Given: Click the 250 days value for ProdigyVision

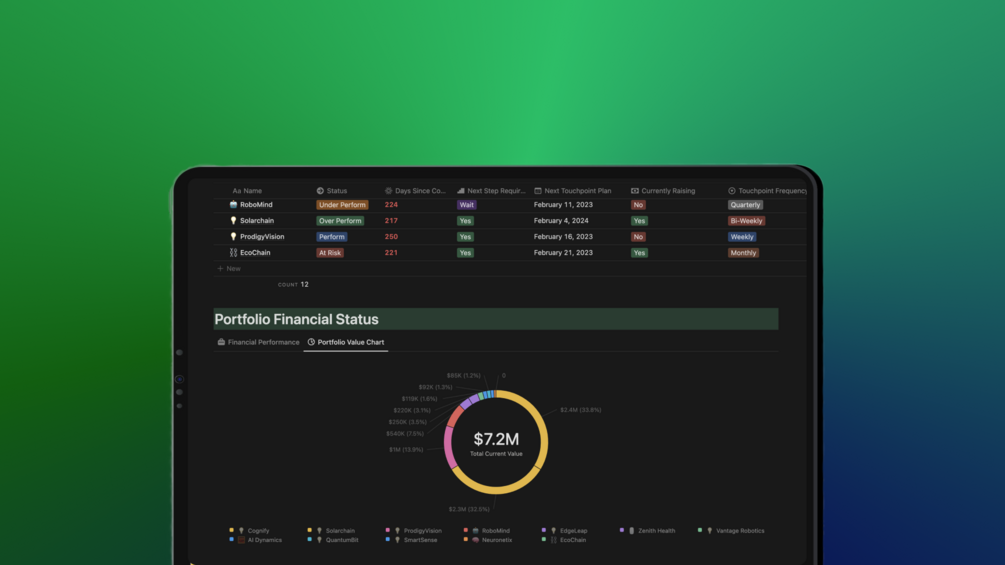Looking at the screenshot, I should pos(391,236).
